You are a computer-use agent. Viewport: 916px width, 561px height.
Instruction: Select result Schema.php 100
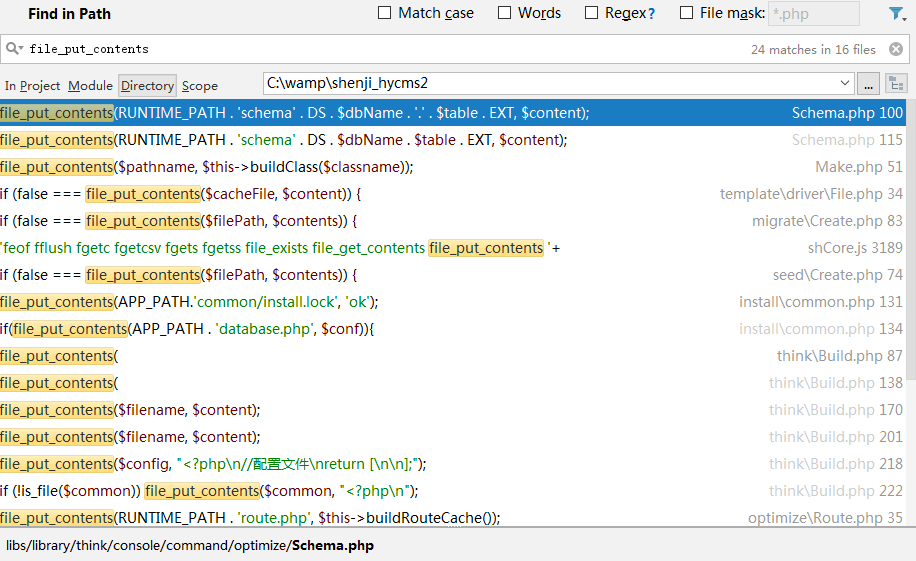453,113
